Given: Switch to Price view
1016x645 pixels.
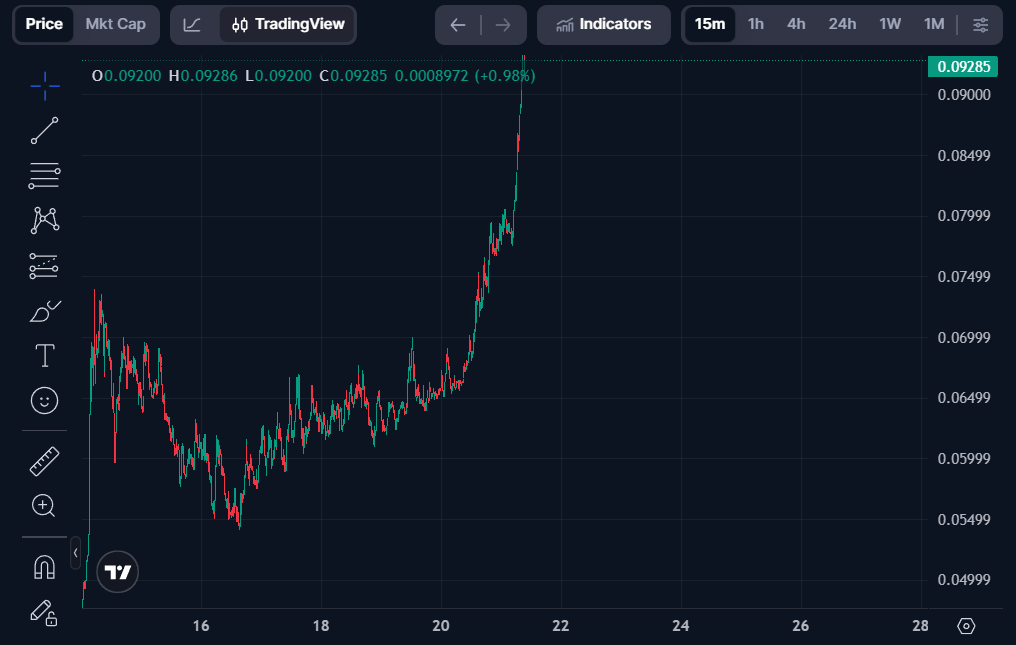Looking at the screenshot, I should point(44,24).
